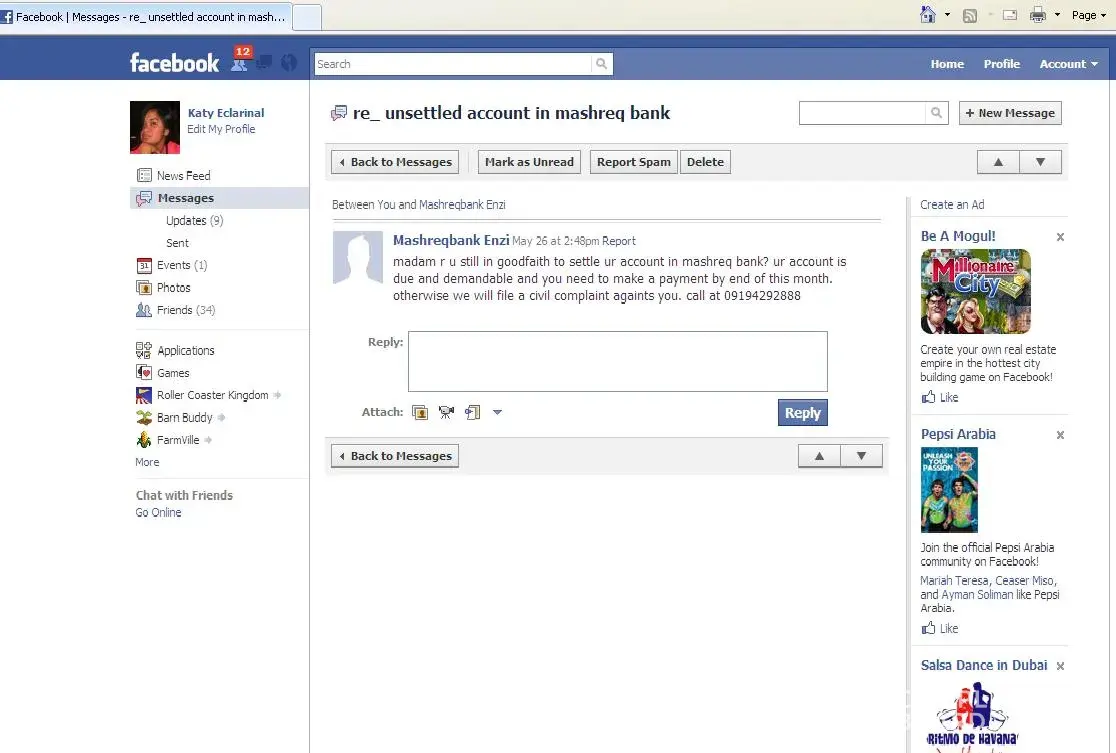Attach a video using the camera icon
Image resolution: width=1116 pixels, height=753 pixels.
point(446,412)
